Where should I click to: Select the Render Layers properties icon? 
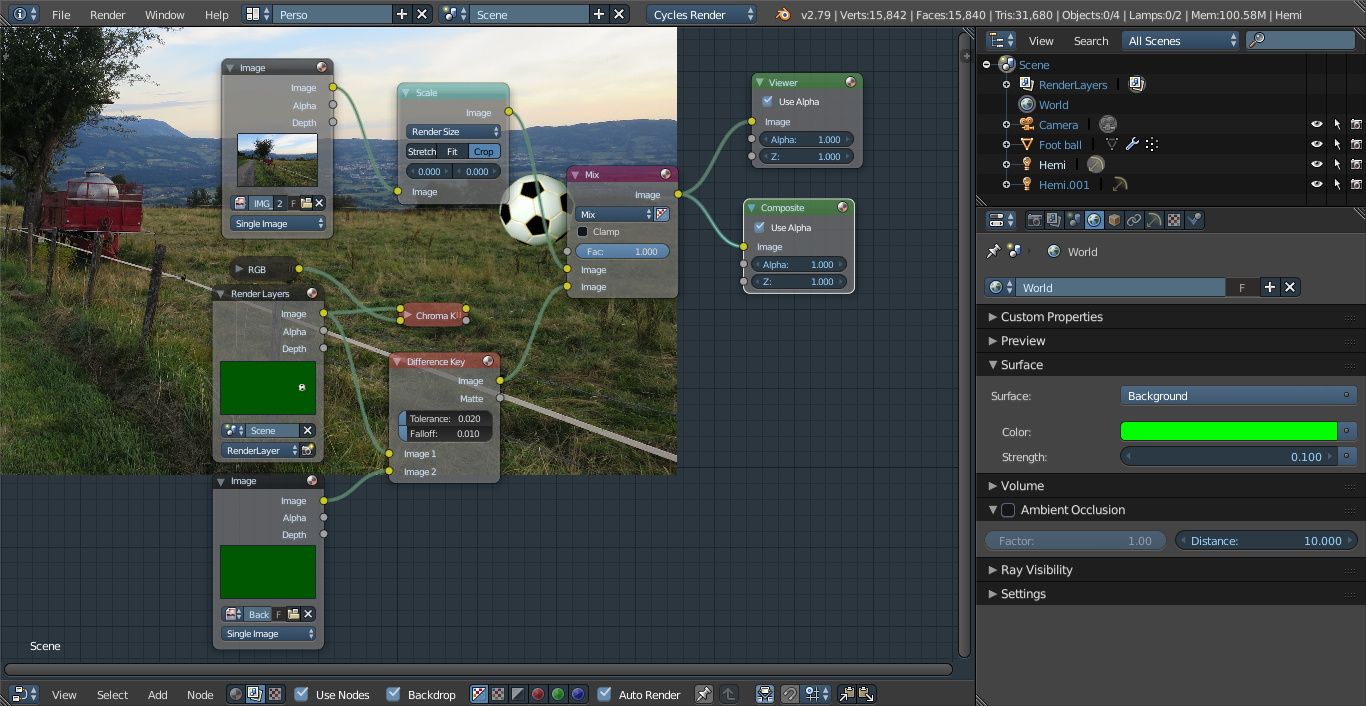pyautogui.click(x=1054, y=220)
